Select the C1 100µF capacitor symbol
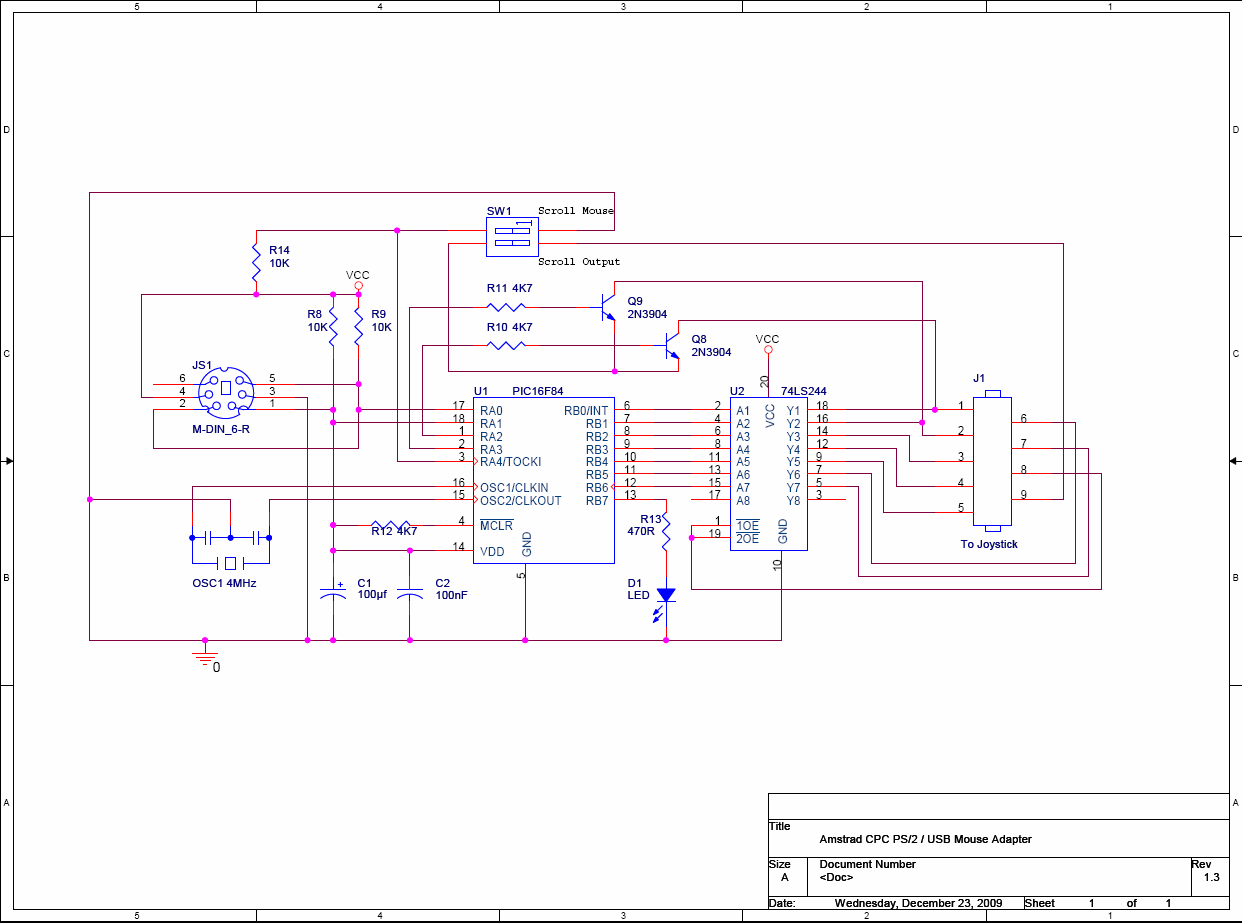The image size is (1244, 923). point(332,593)
